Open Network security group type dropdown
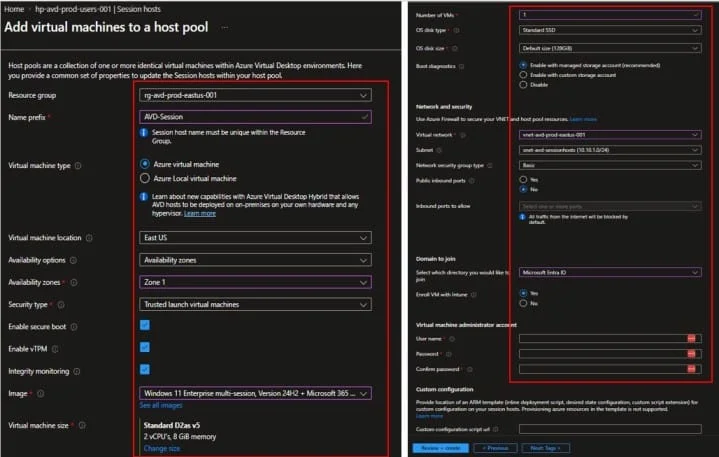This screenshot has height=457, width=719. [610, 165]
